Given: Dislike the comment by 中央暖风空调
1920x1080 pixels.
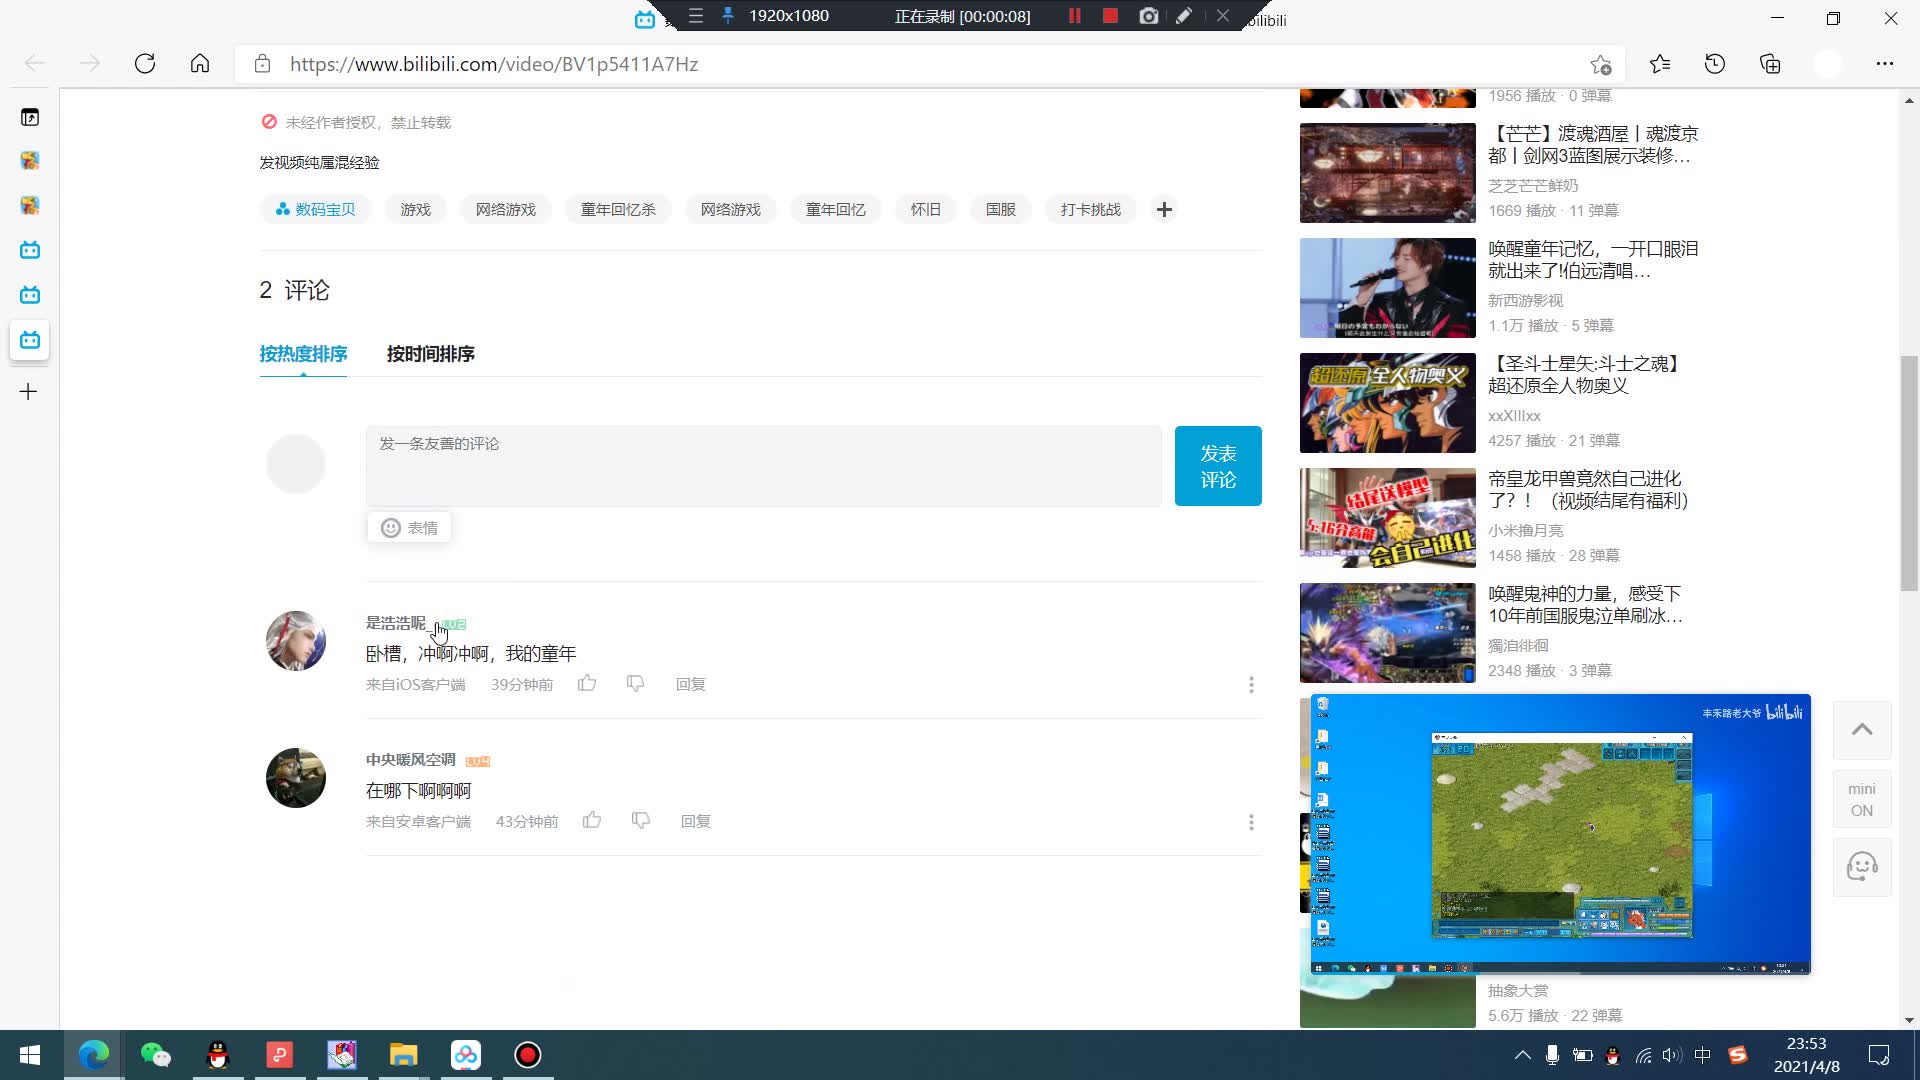Looking at the screenshot, I should [x=641, y=821].
